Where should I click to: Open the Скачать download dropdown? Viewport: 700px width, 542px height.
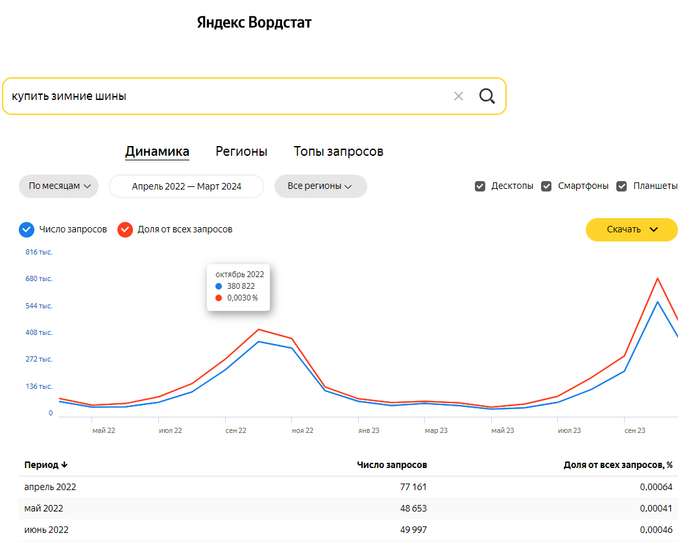[x=632, y=229]
